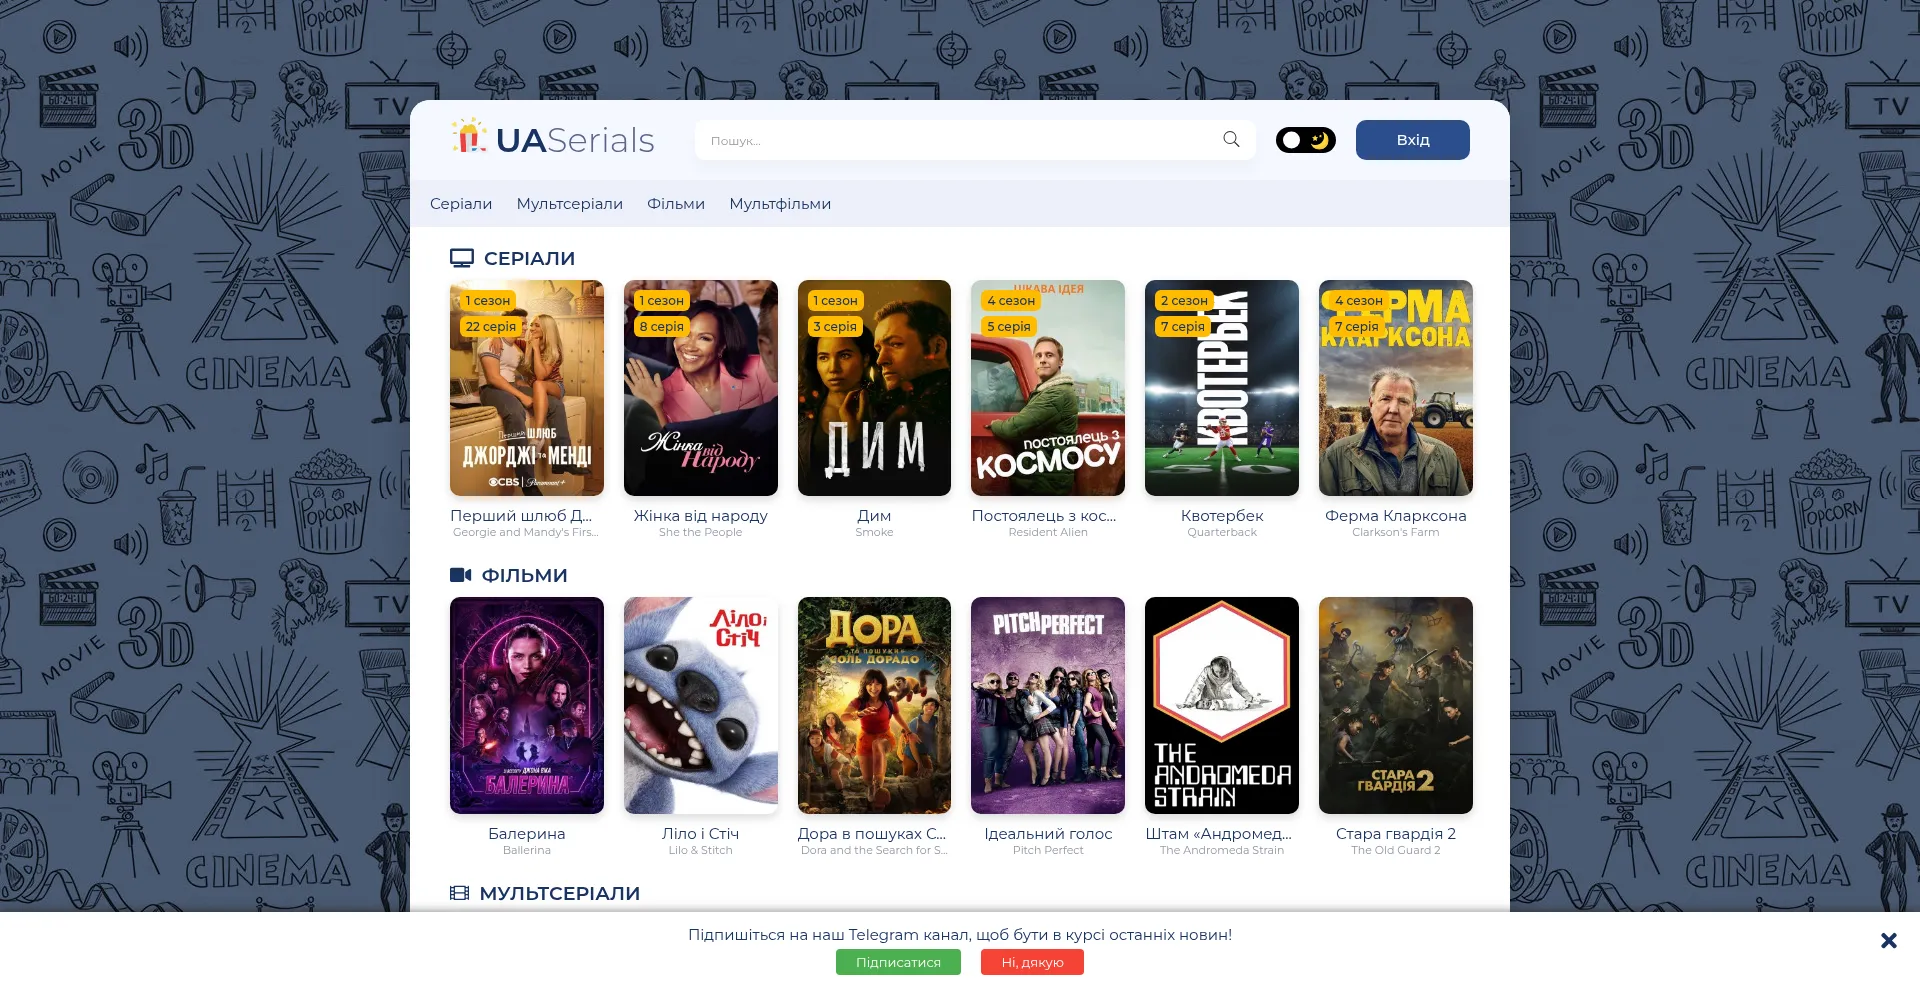Open the Ферма Кларксона title link

pos(1395,516)
